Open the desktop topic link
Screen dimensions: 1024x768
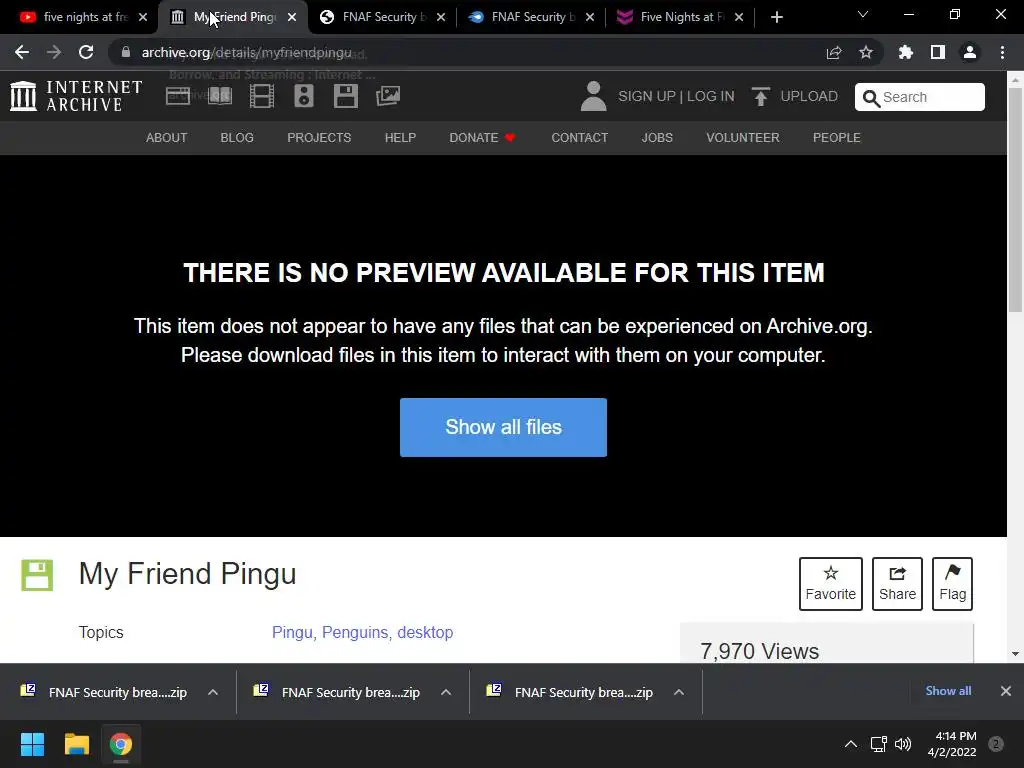coord(425,632)
